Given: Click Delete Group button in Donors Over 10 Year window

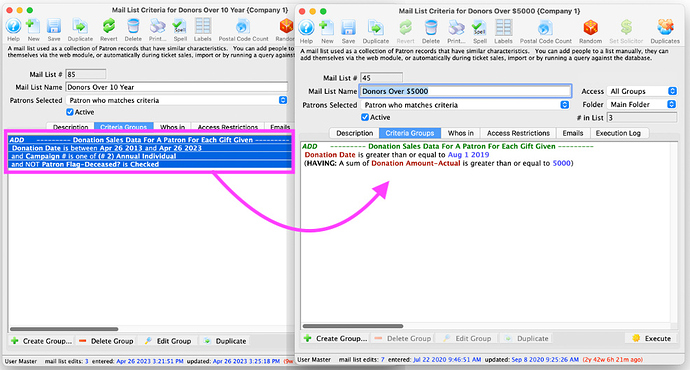Looking at the screenshot, I should tap(106, 341).
